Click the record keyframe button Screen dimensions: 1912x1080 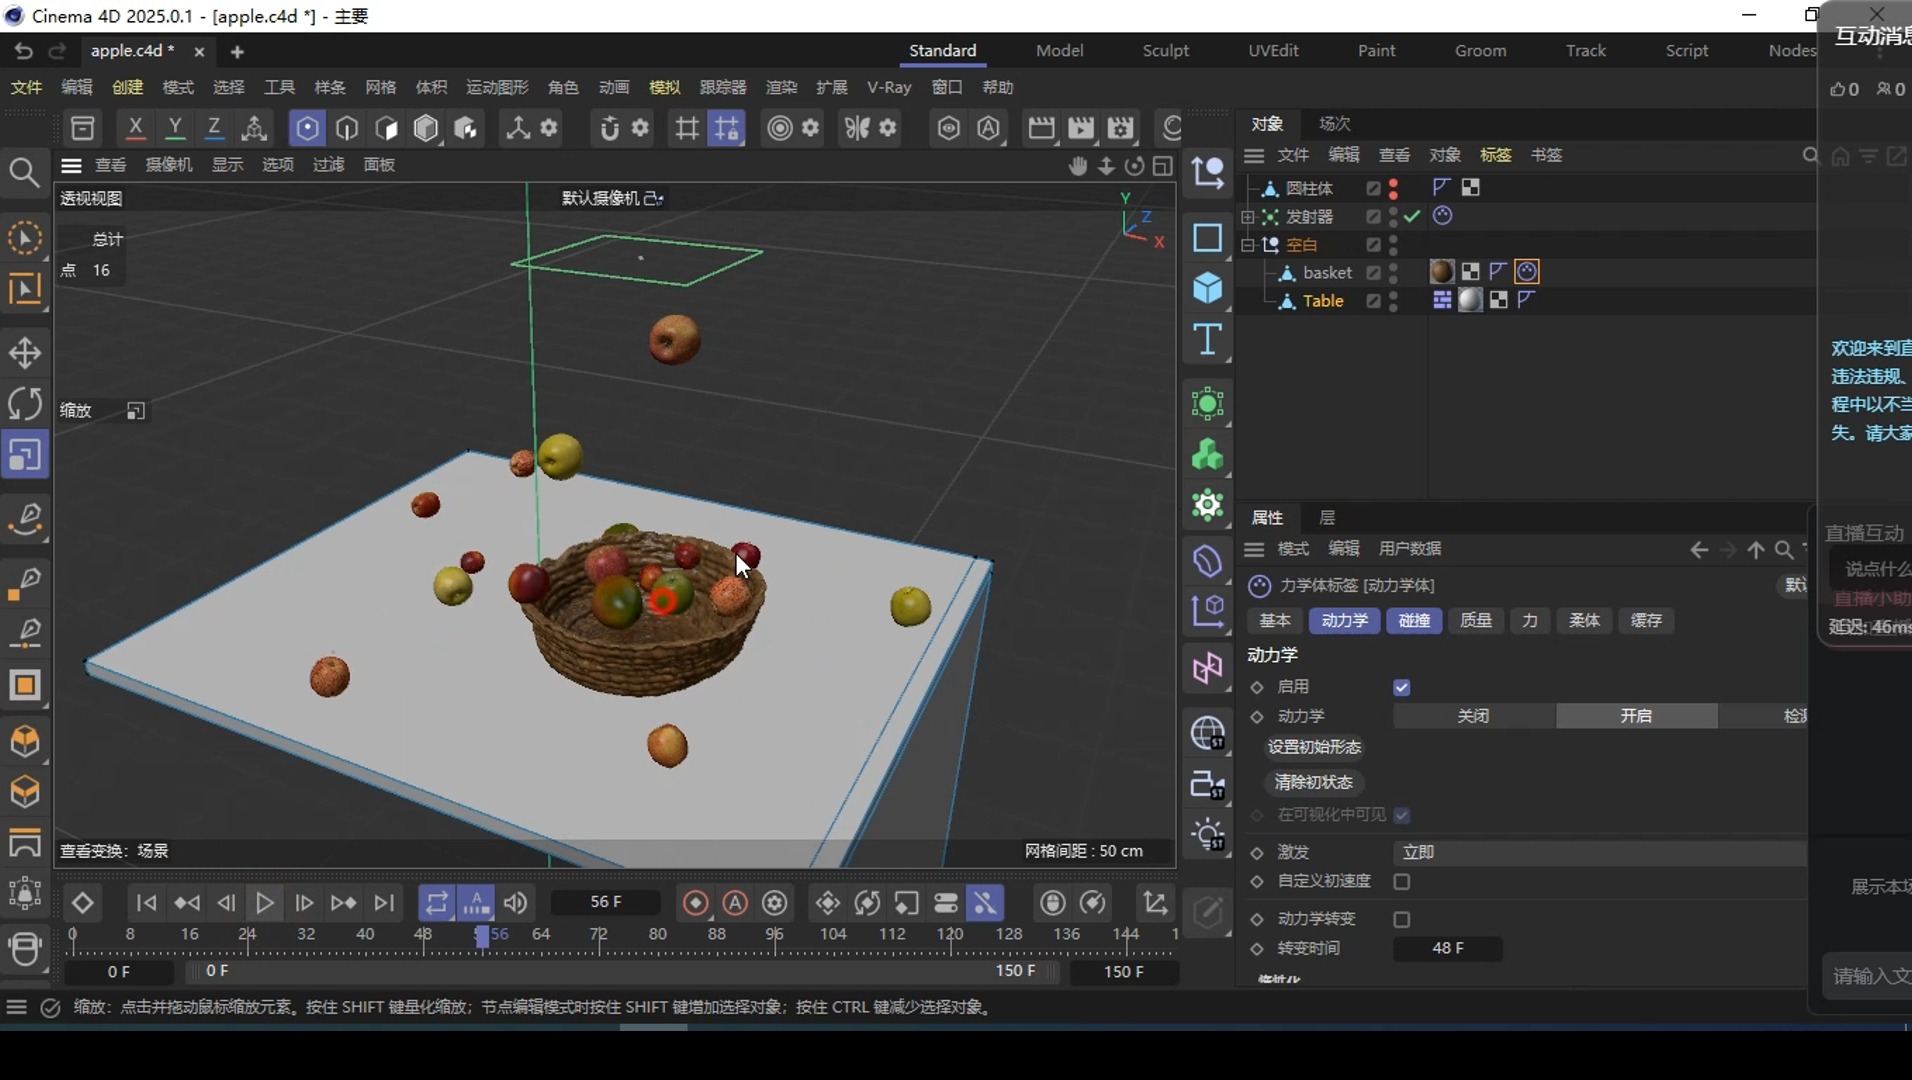[696, 902]
